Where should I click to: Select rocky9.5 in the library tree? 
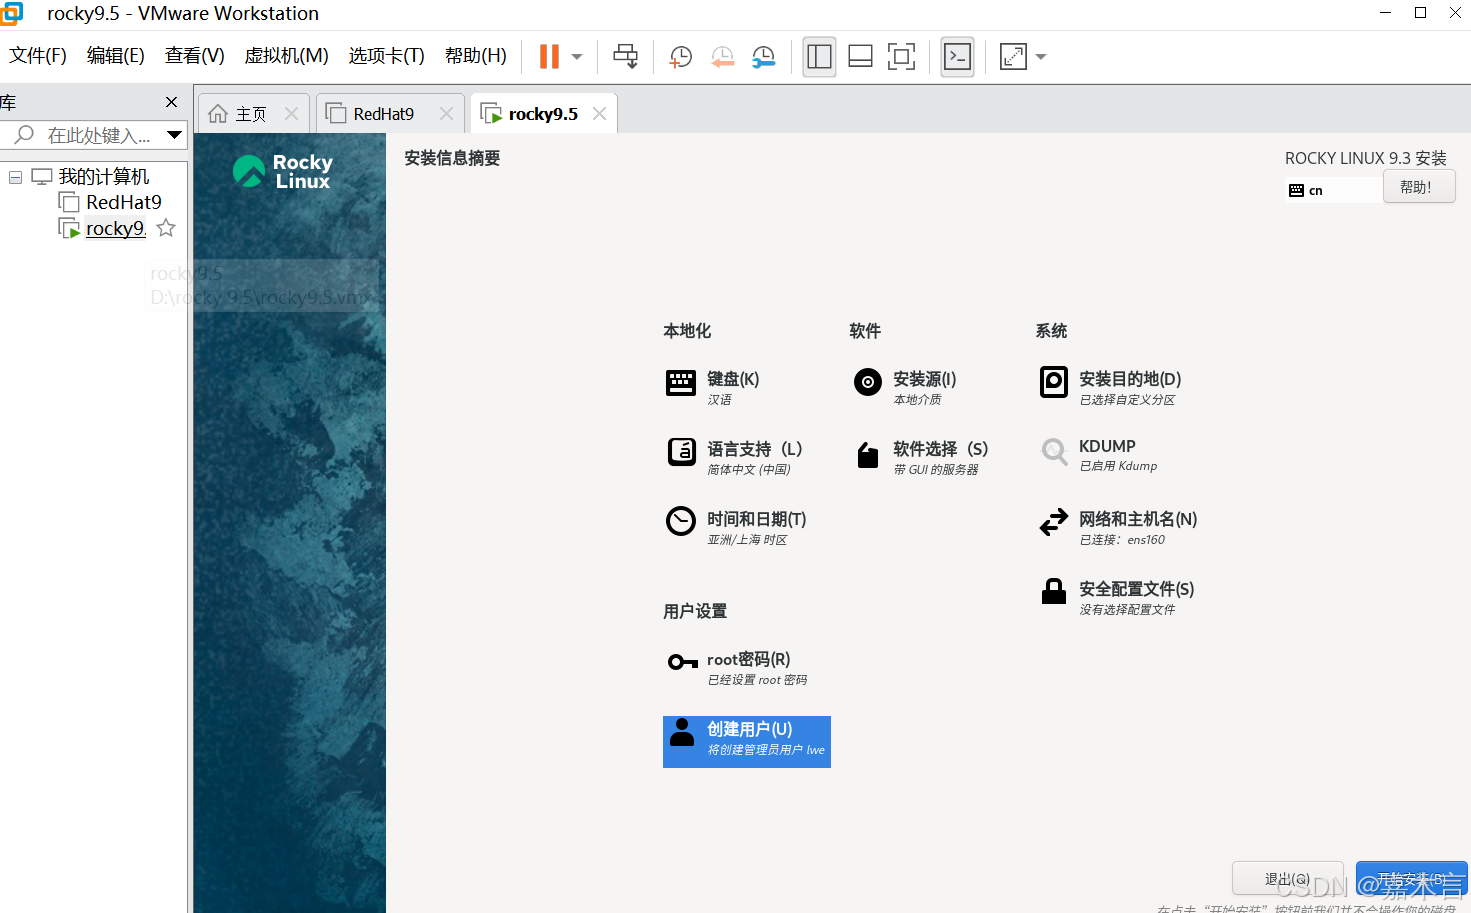(116, 229)
